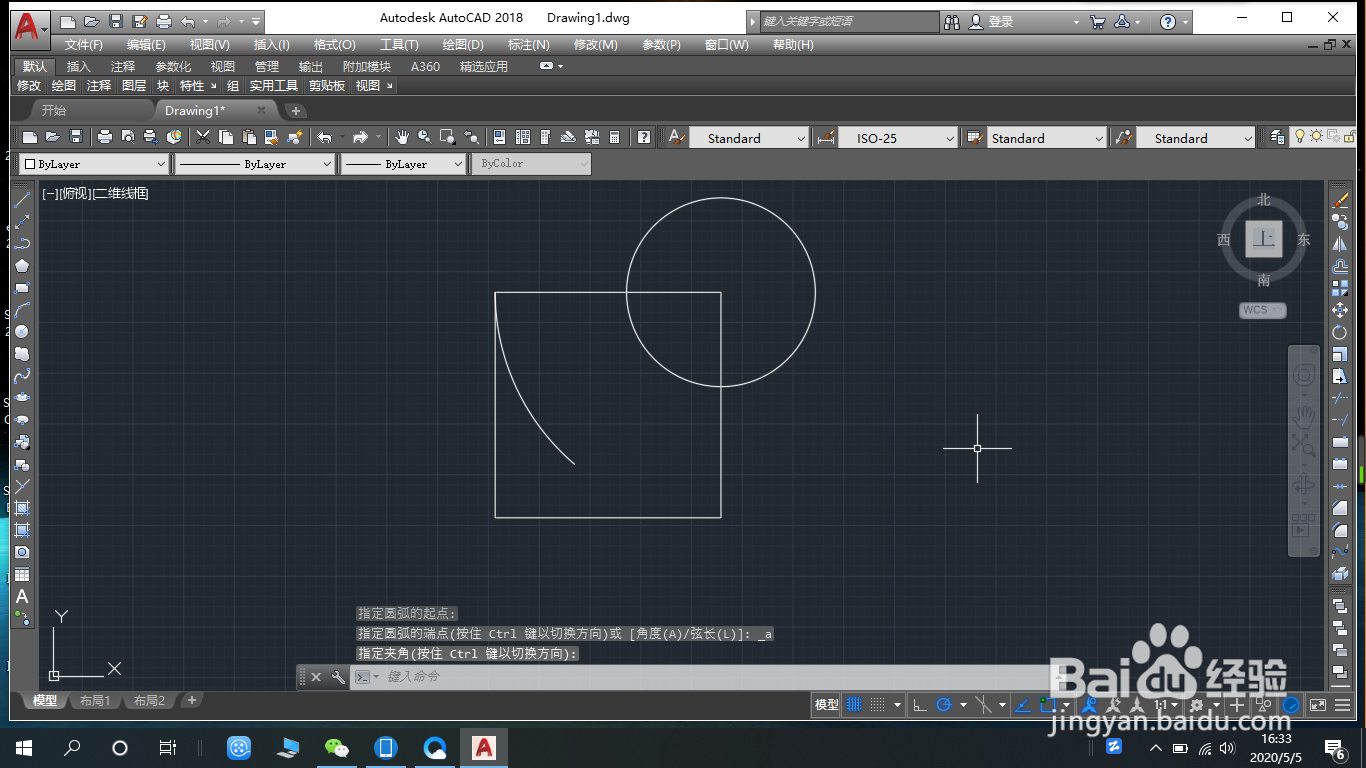
Task: Click the WCS coordinate system button
Action: coord(1262,310)
